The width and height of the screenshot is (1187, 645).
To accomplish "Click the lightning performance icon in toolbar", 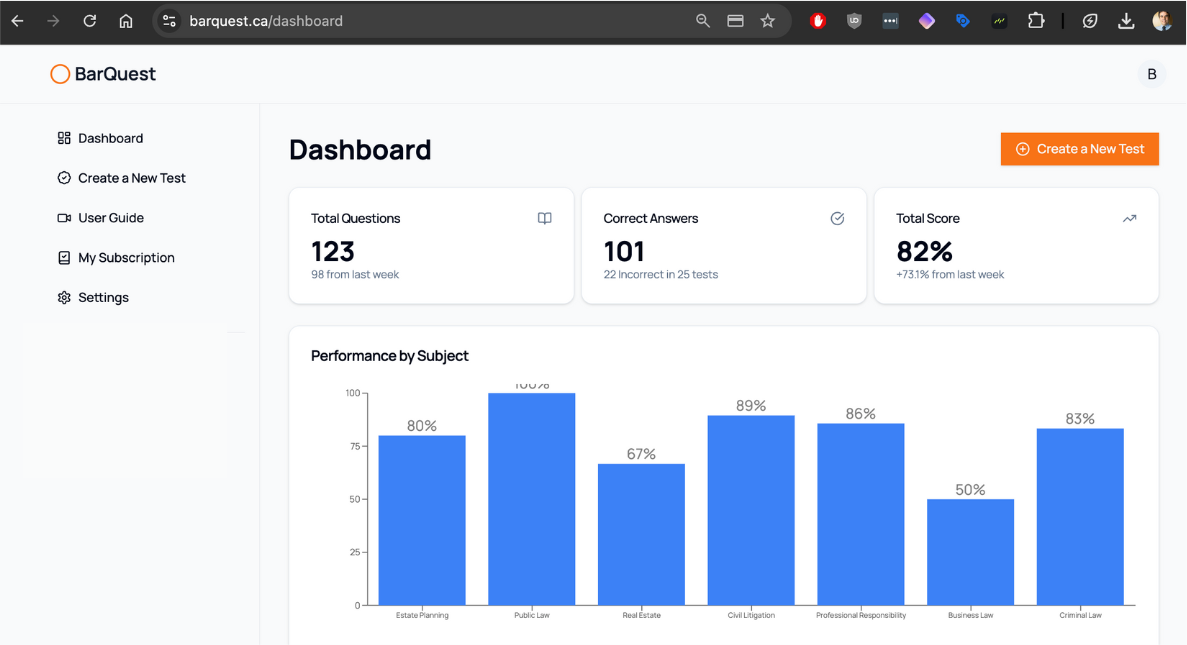I will pyautogui.click(x=1089, y=21).
